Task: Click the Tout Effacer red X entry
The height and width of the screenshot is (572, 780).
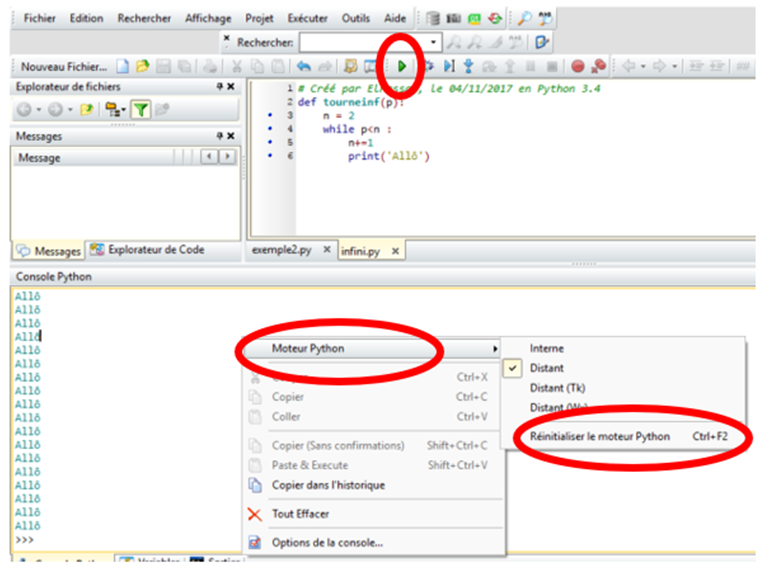Action: [x=299, y=514]
